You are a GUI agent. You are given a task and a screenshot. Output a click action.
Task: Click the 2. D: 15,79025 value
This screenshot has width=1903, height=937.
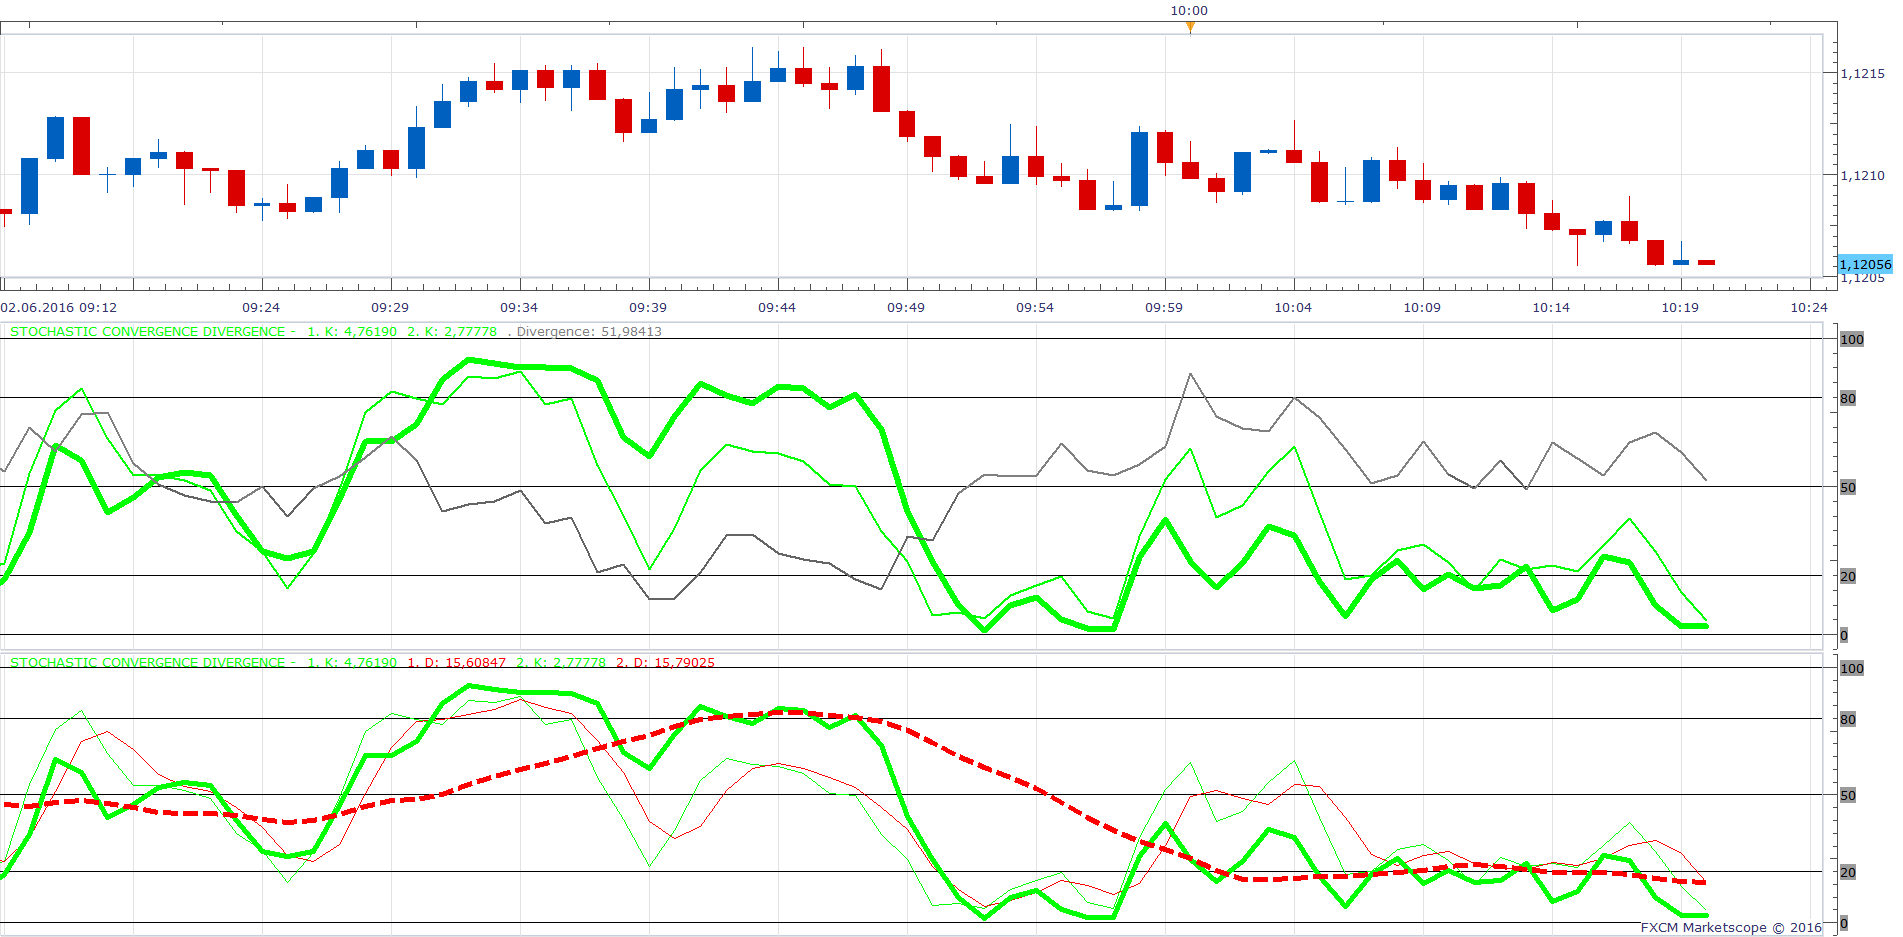[x=665, y=662]
